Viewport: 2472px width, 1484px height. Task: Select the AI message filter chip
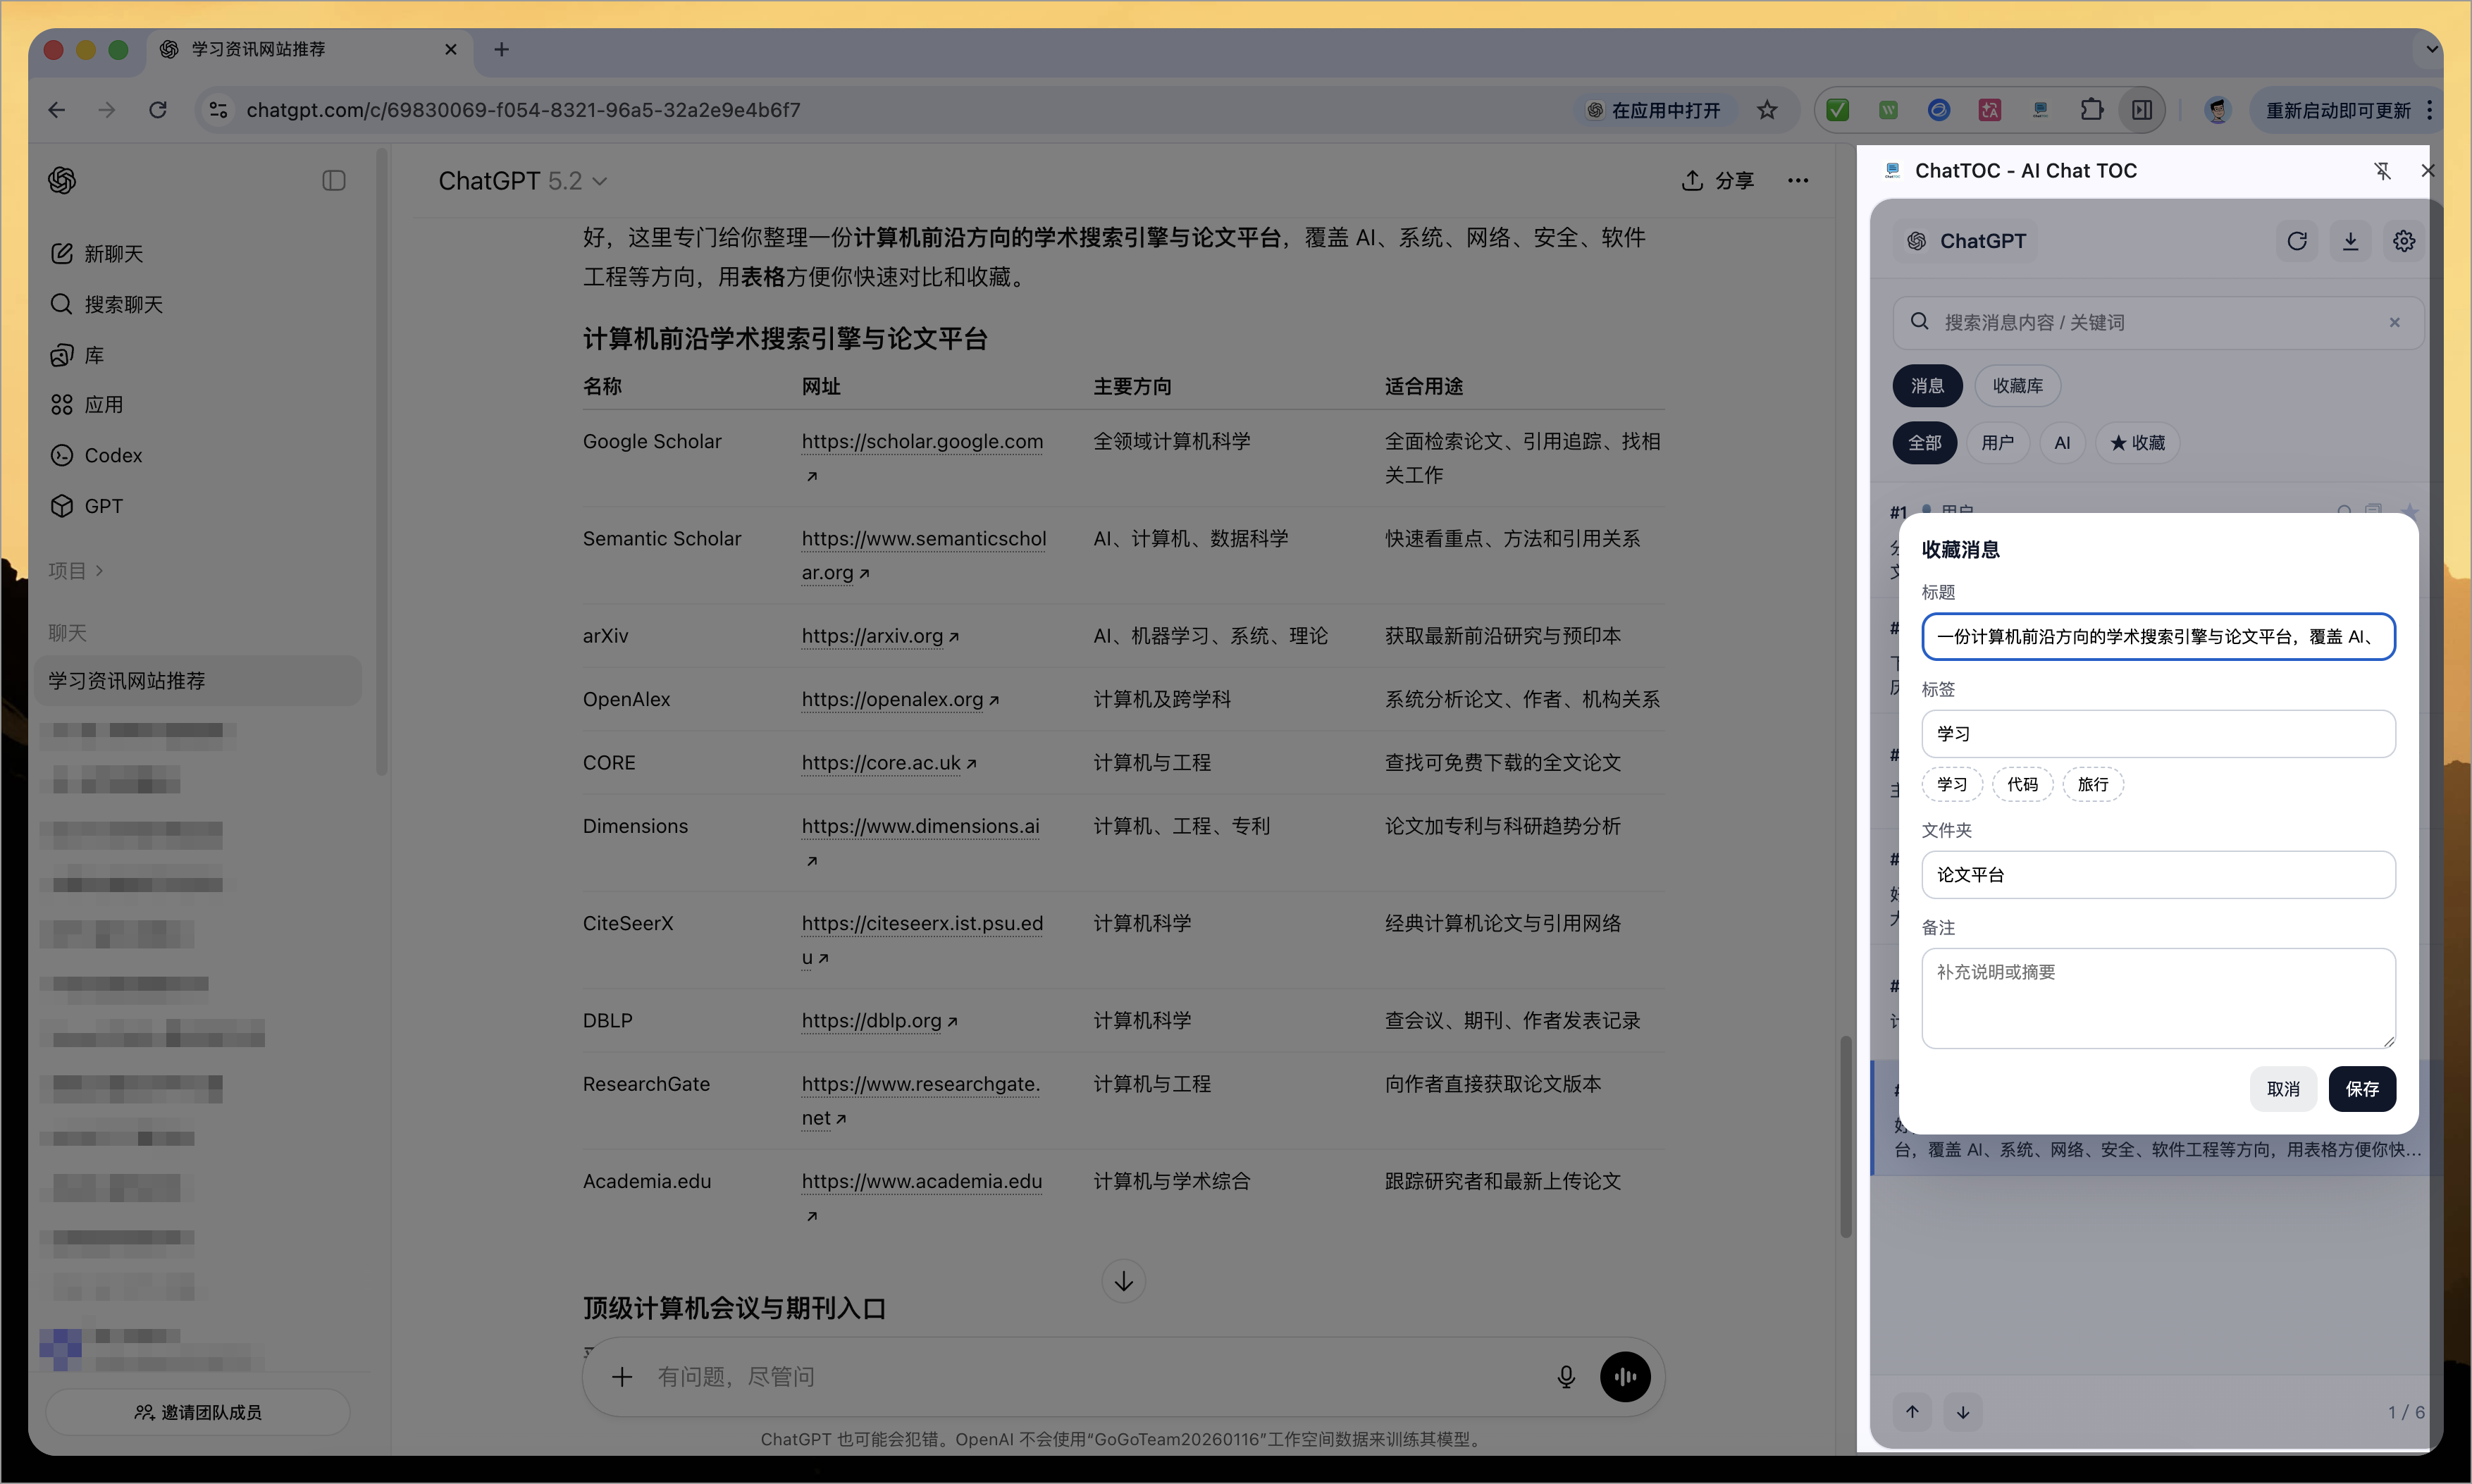[2062, 443]
